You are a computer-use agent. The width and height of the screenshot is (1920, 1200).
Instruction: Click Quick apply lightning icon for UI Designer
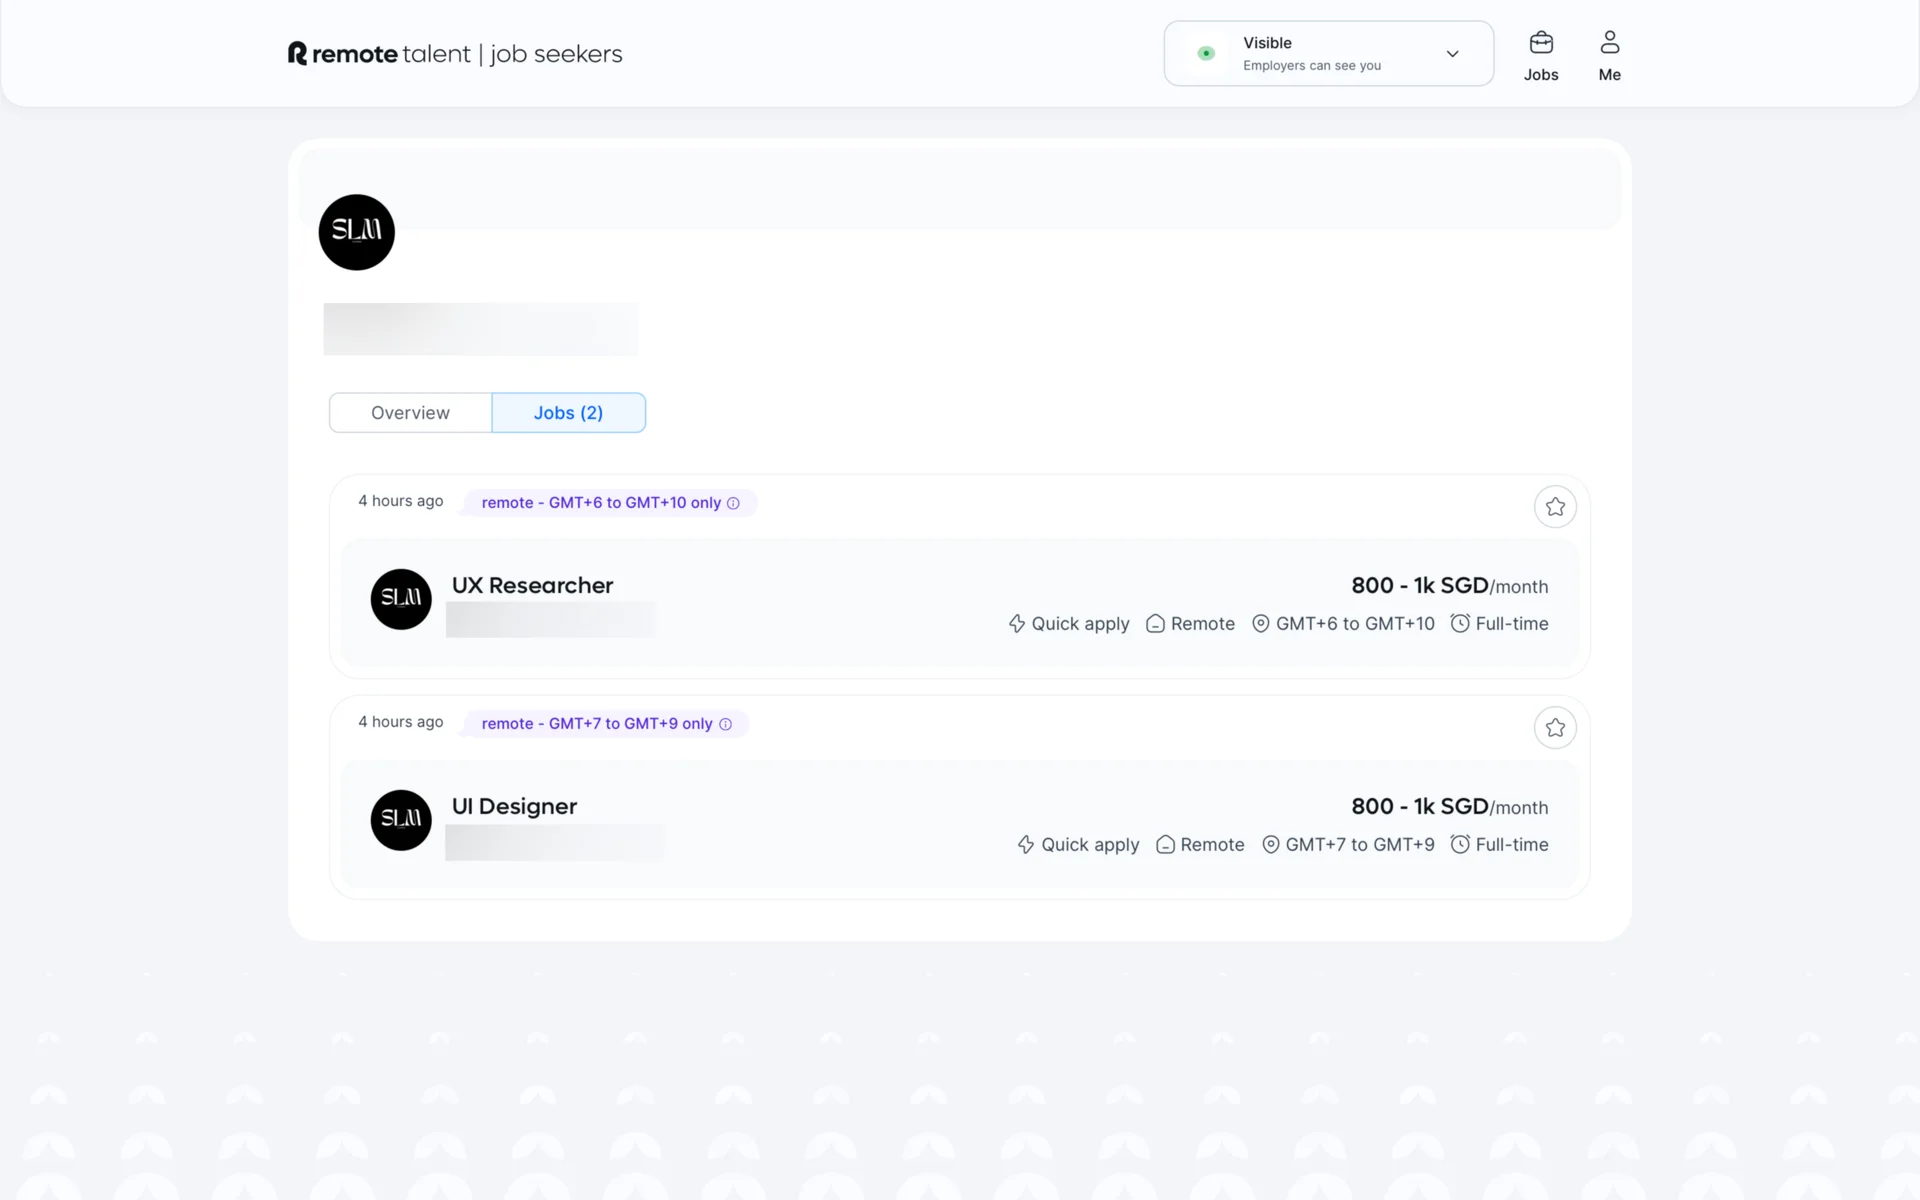click(x=1026, y=845)
